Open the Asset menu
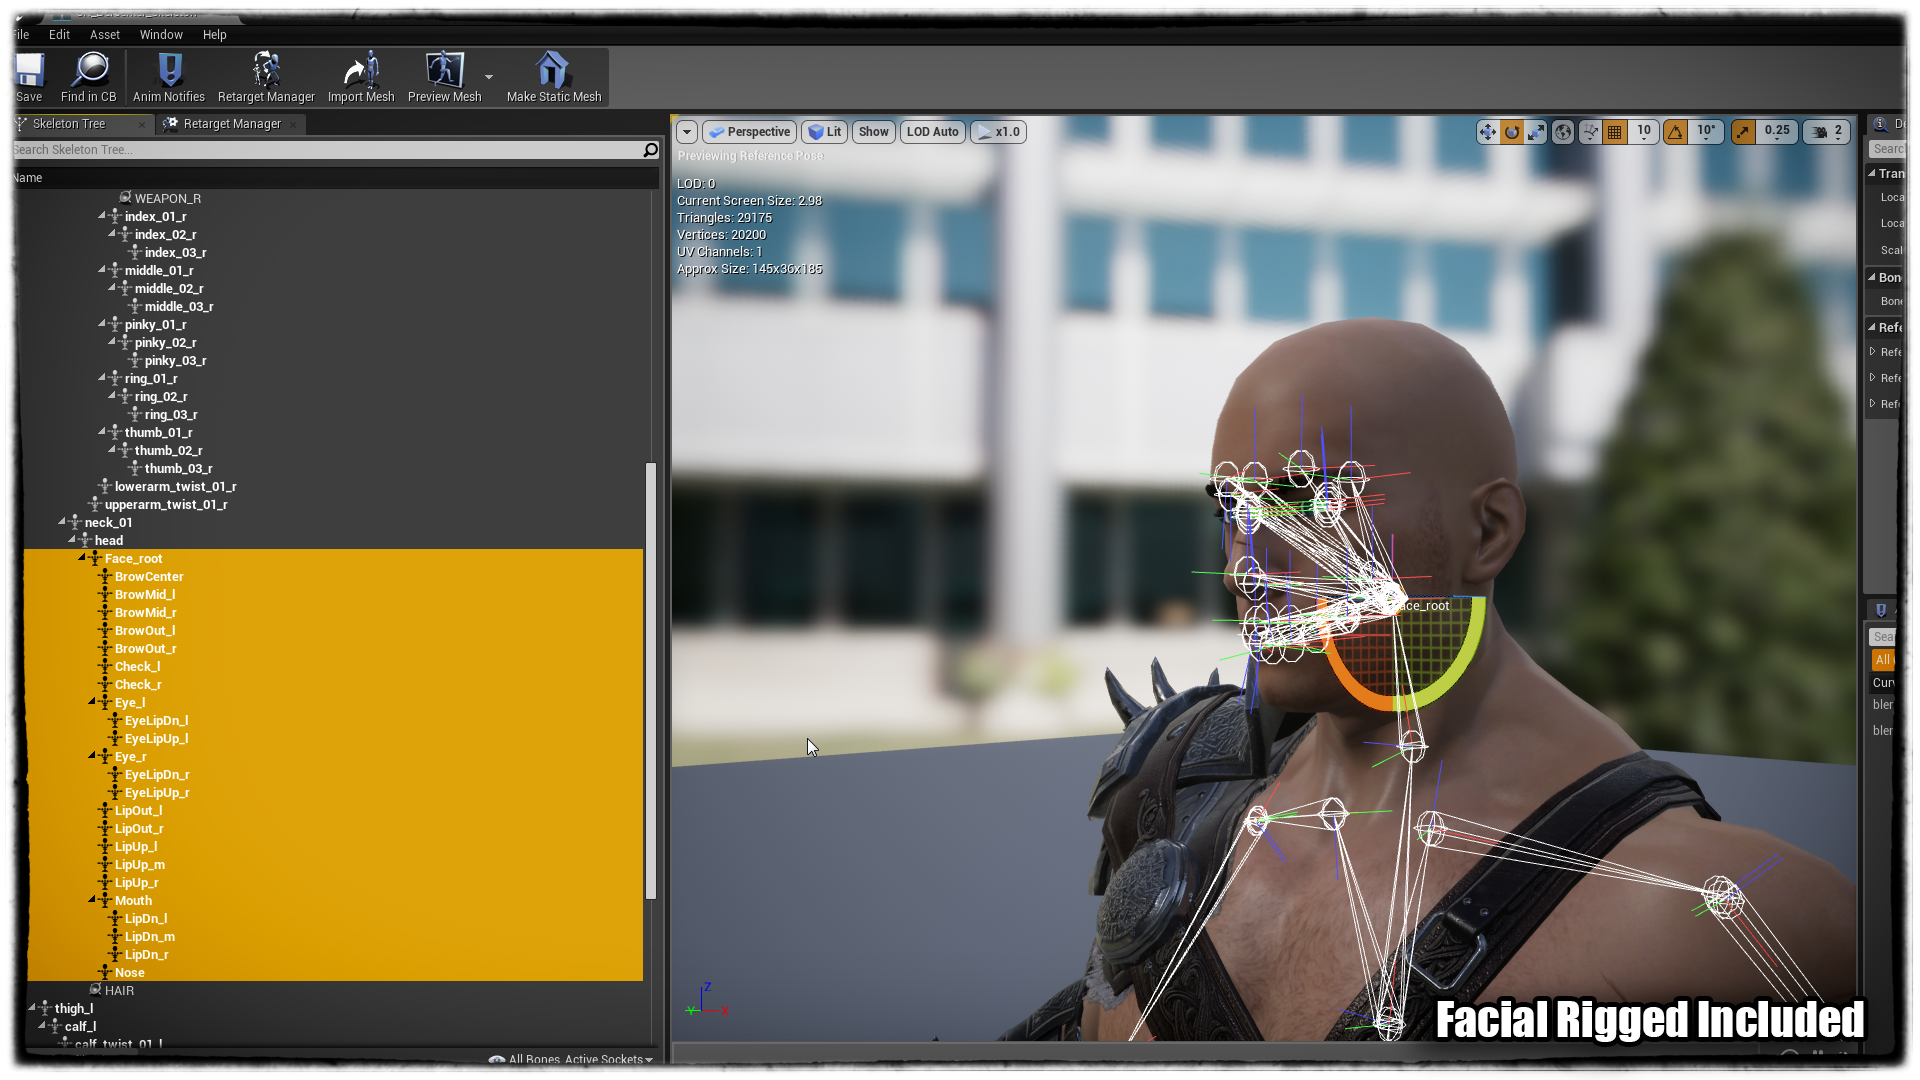This screenshot has height=1080, width=1920. coord(104,35)
